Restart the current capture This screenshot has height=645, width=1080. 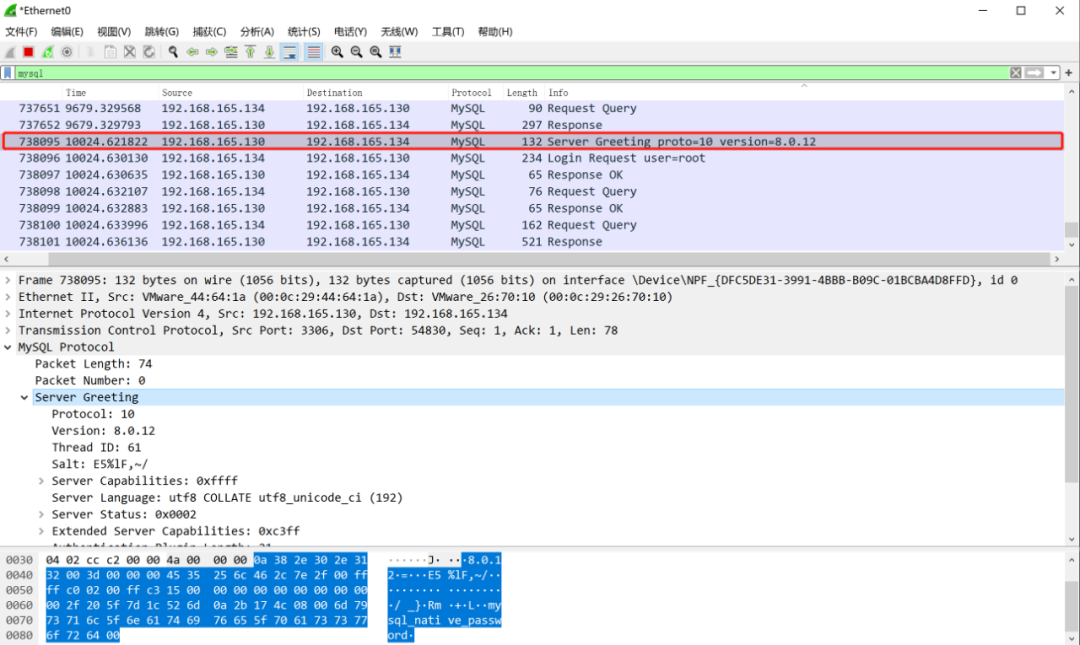click(47, 52)
